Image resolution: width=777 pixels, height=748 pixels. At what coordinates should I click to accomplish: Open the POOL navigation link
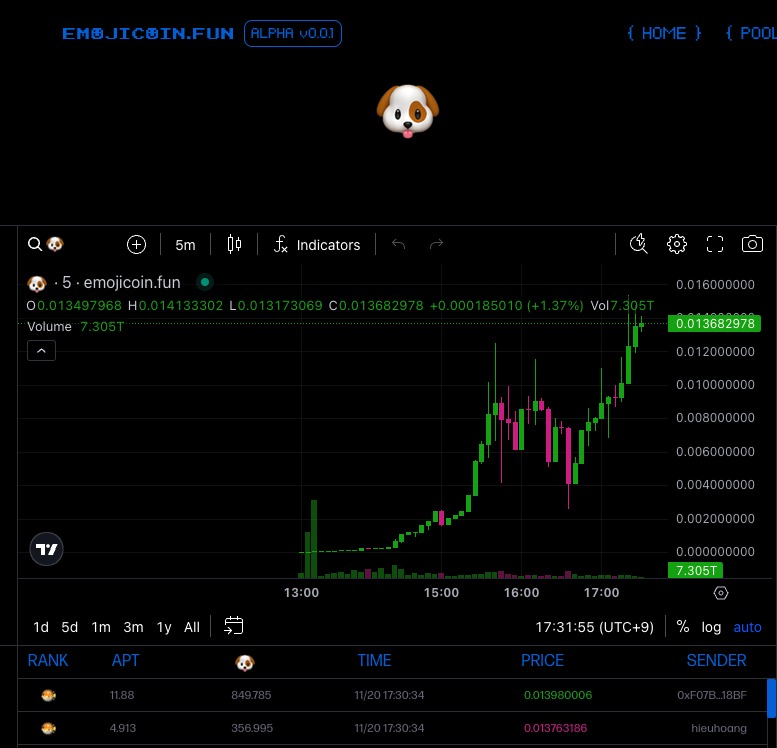pos(751,33)
